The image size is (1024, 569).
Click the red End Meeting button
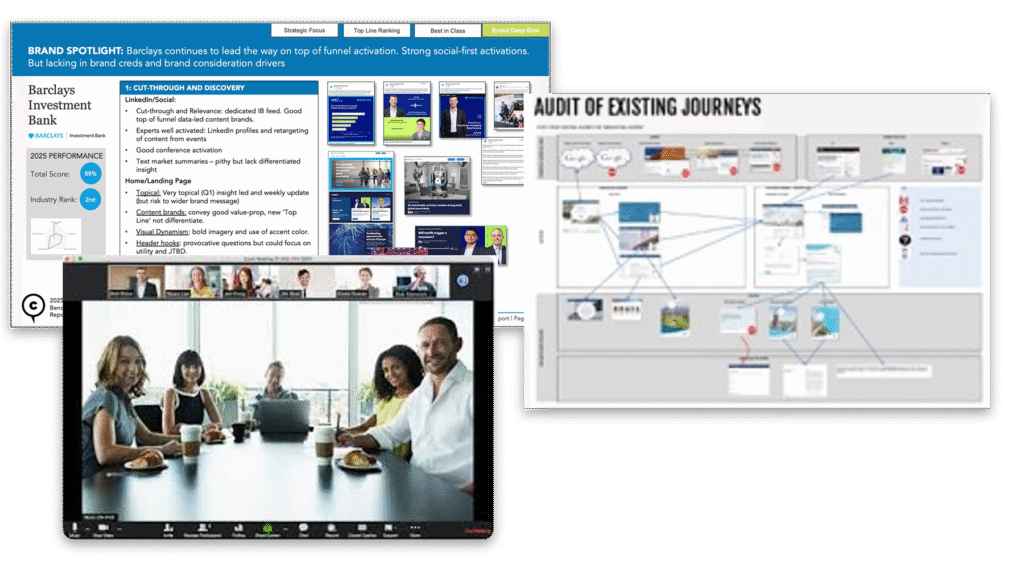pyautogui.click(x=474, y=530)
